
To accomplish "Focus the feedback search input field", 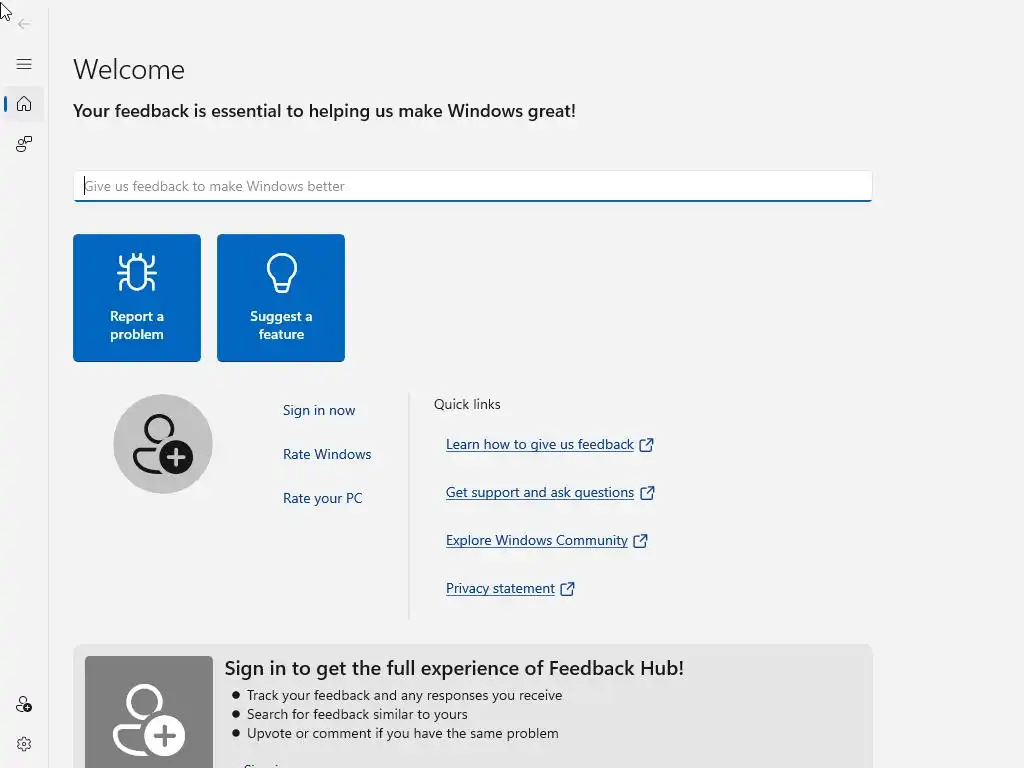I will (x=473, y=186).
